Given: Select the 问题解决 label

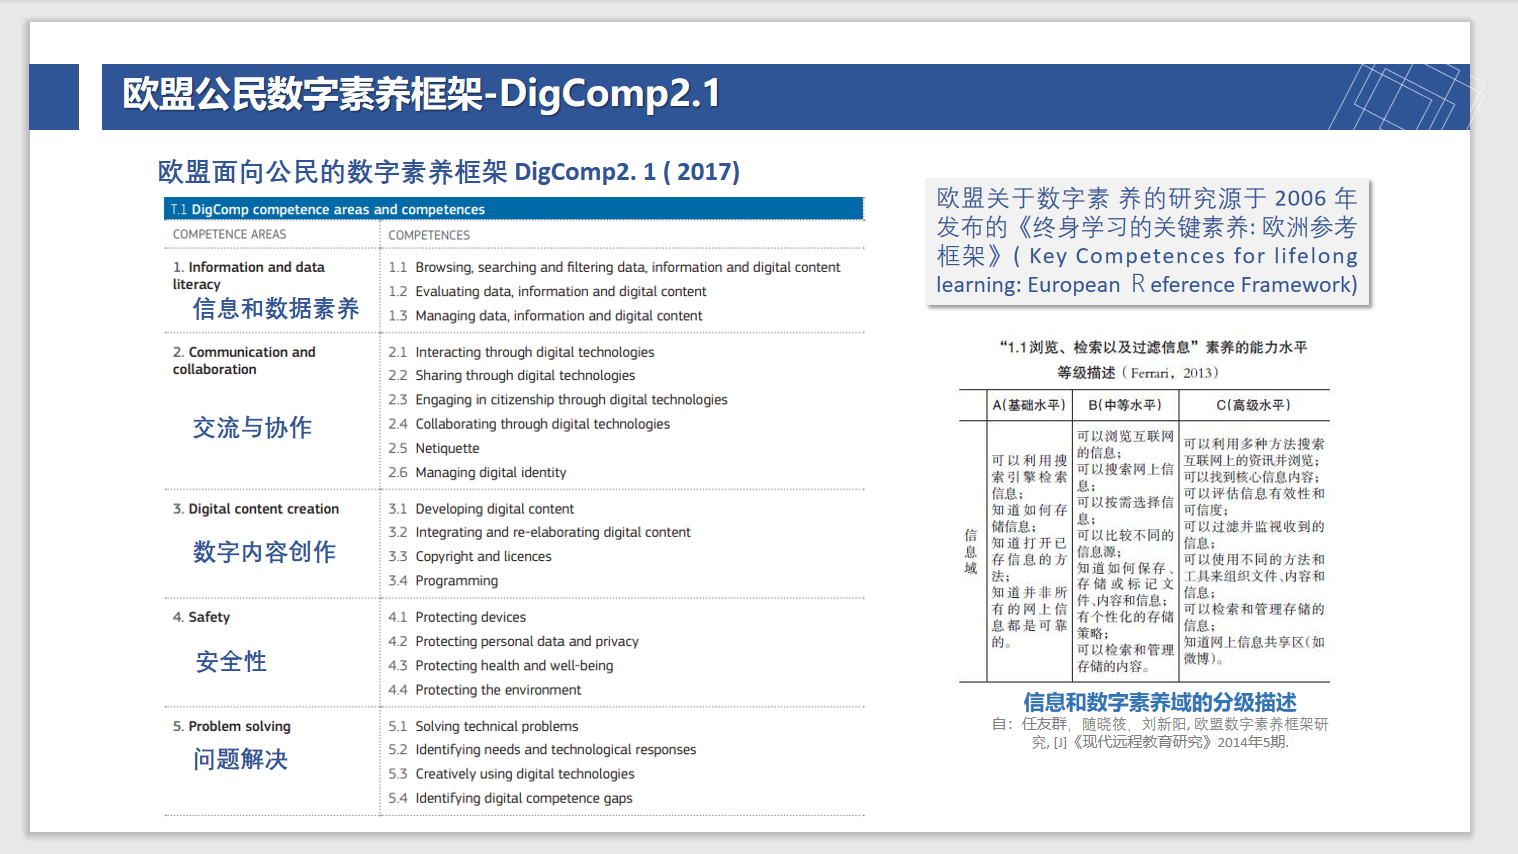Looking at the screenshot, I should click(240, 760).
